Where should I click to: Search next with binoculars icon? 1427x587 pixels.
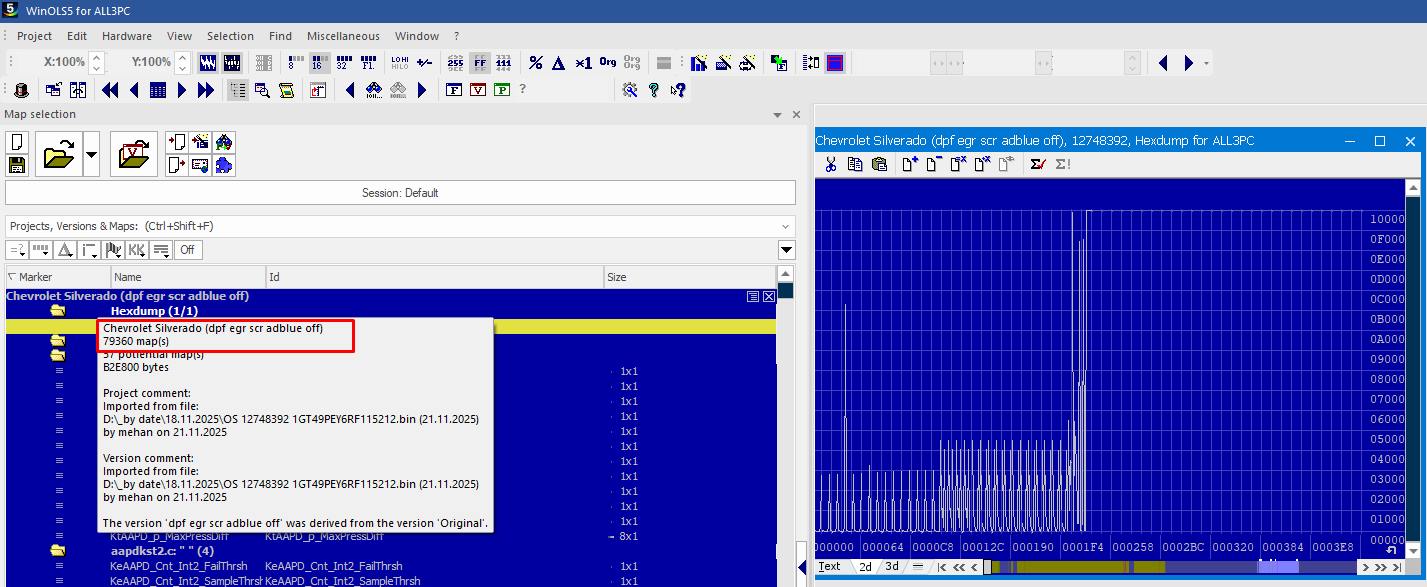coord(374,90)
